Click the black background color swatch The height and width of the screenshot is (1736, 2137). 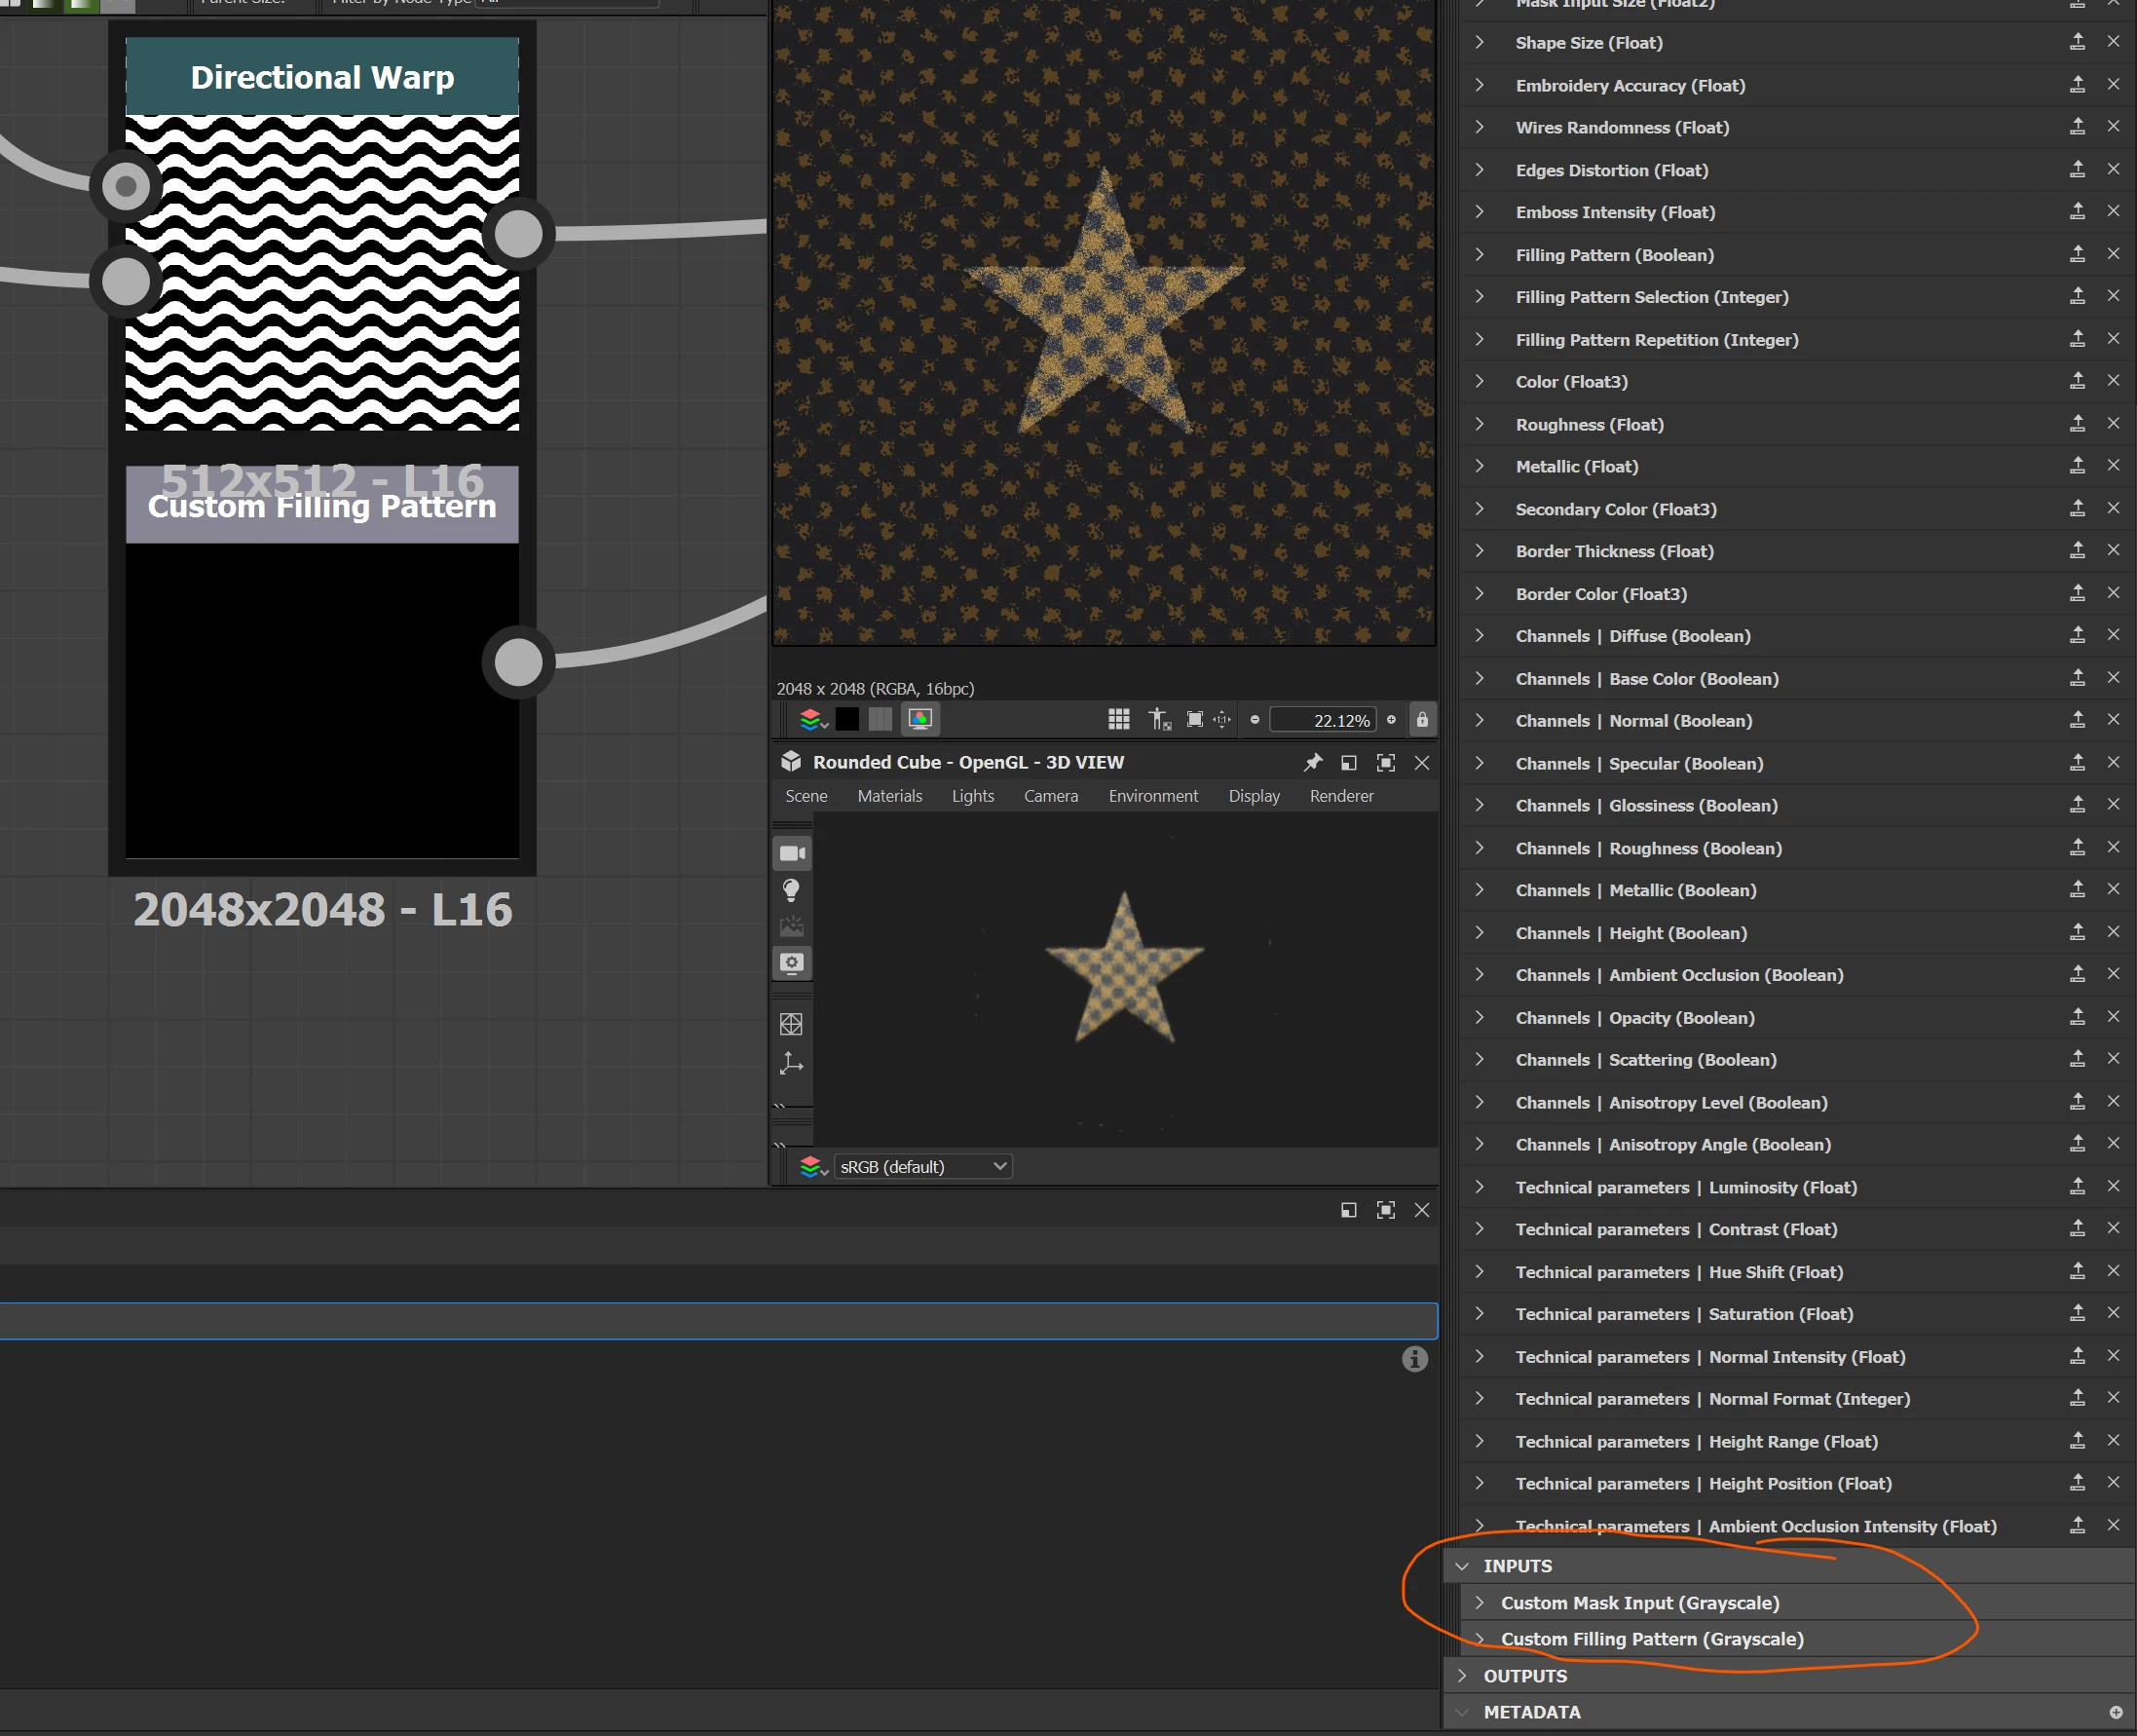pyautogui.click(x=847, y=719)
